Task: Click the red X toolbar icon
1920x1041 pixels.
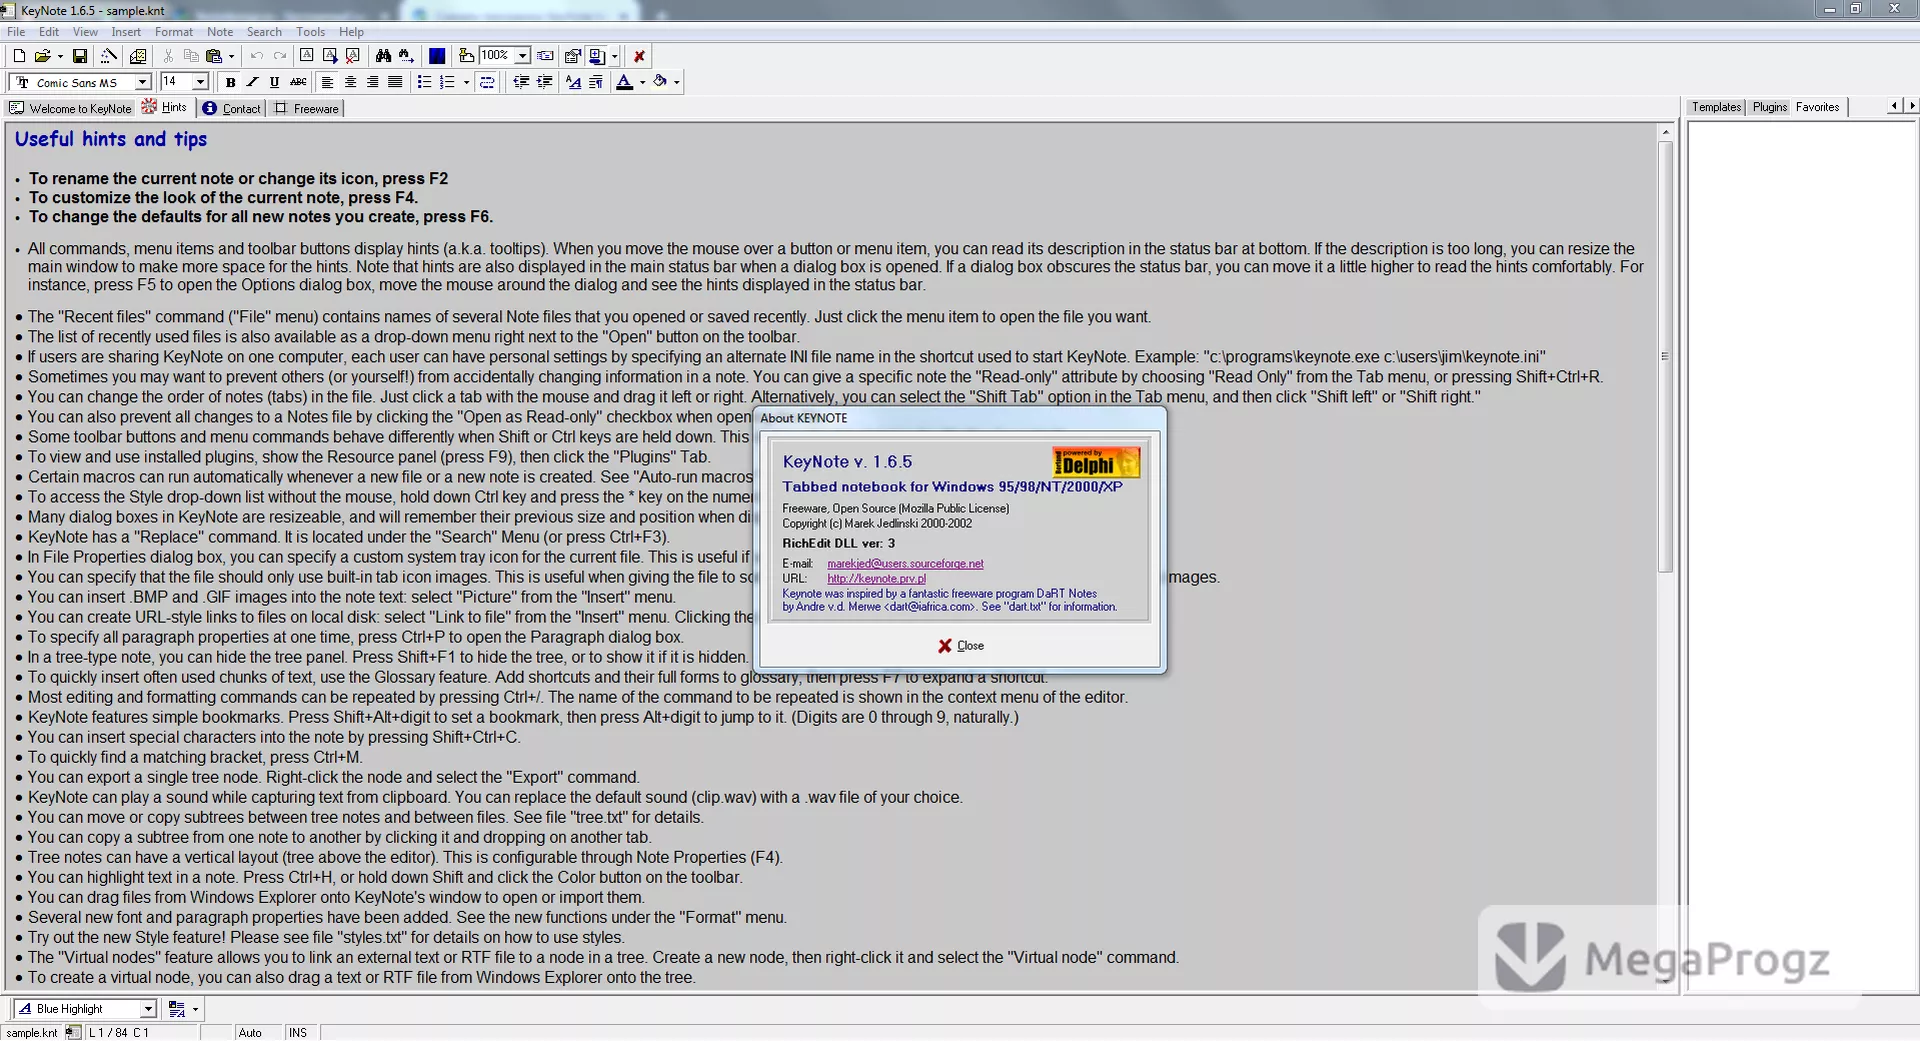Action: tap(639, 56)
